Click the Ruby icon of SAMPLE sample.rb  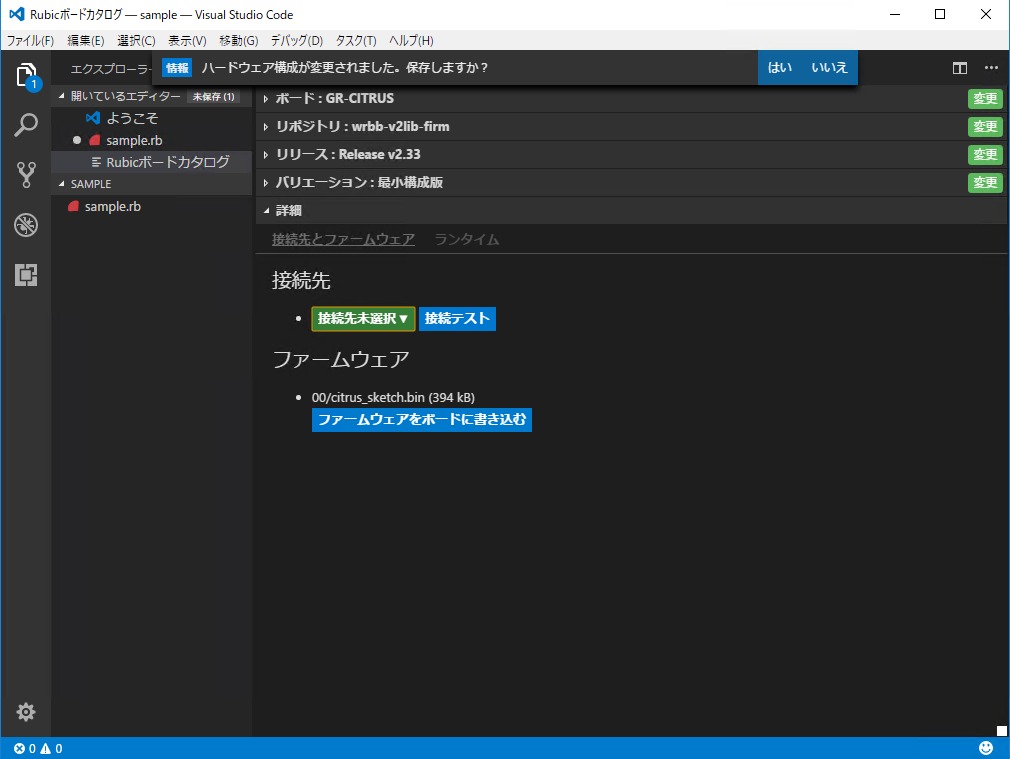[73, 206]
